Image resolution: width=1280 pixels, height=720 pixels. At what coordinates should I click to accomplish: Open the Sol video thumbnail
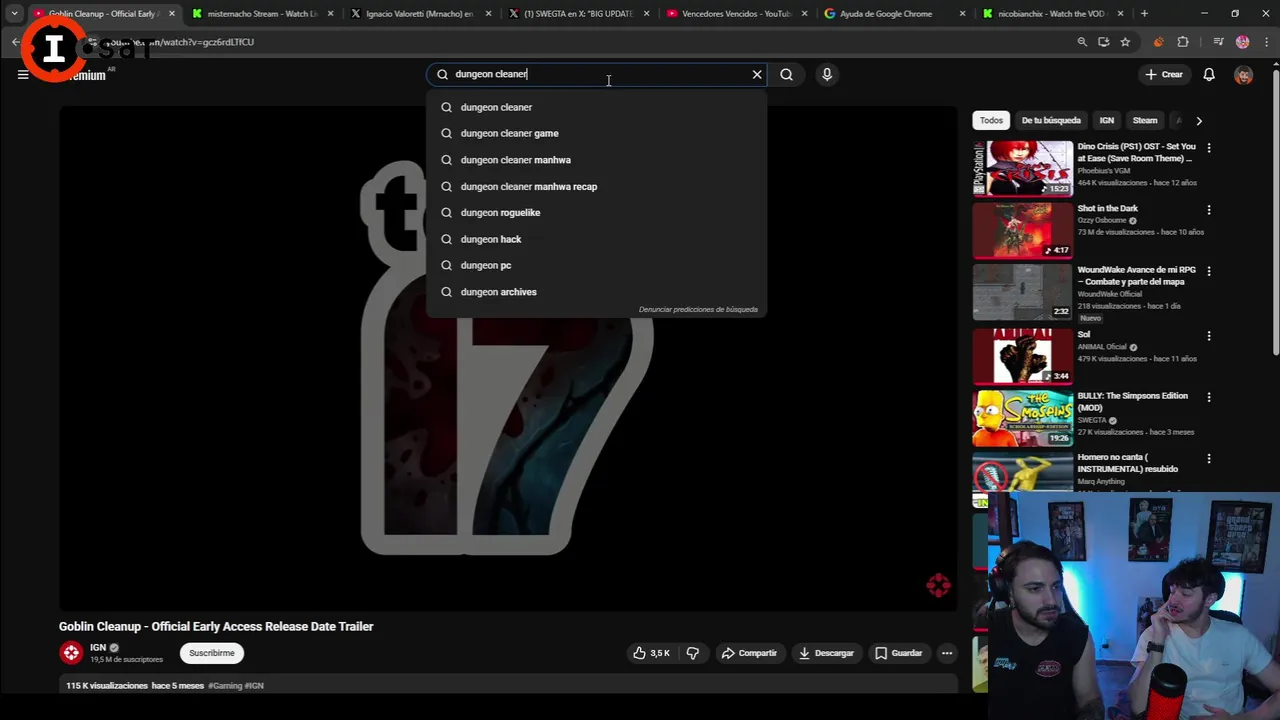pyautogui.click(x=1022, y=355)
